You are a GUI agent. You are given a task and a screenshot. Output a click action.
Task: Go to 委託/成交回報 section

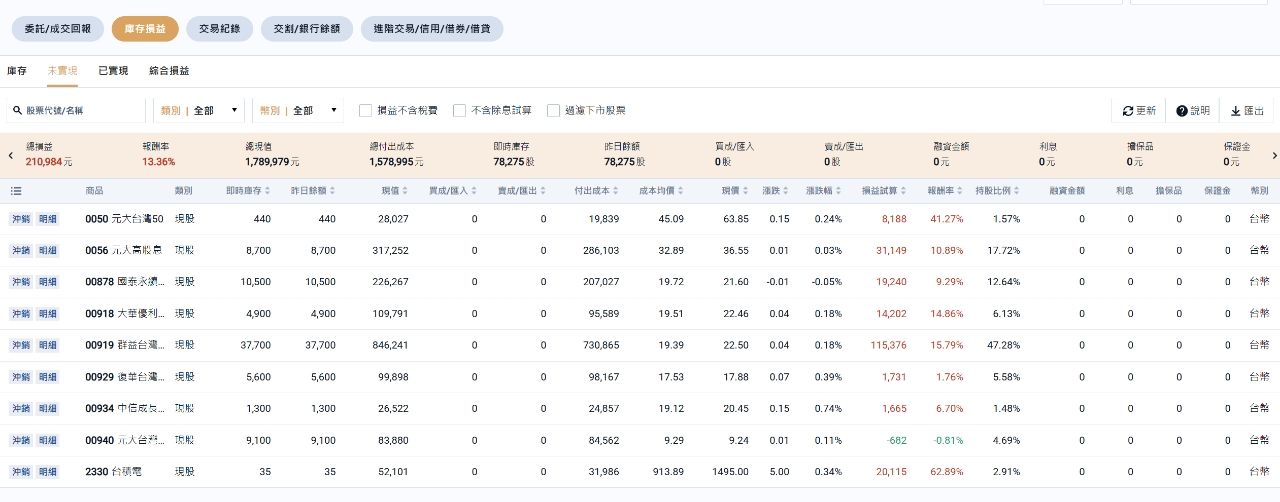point(57,29)
